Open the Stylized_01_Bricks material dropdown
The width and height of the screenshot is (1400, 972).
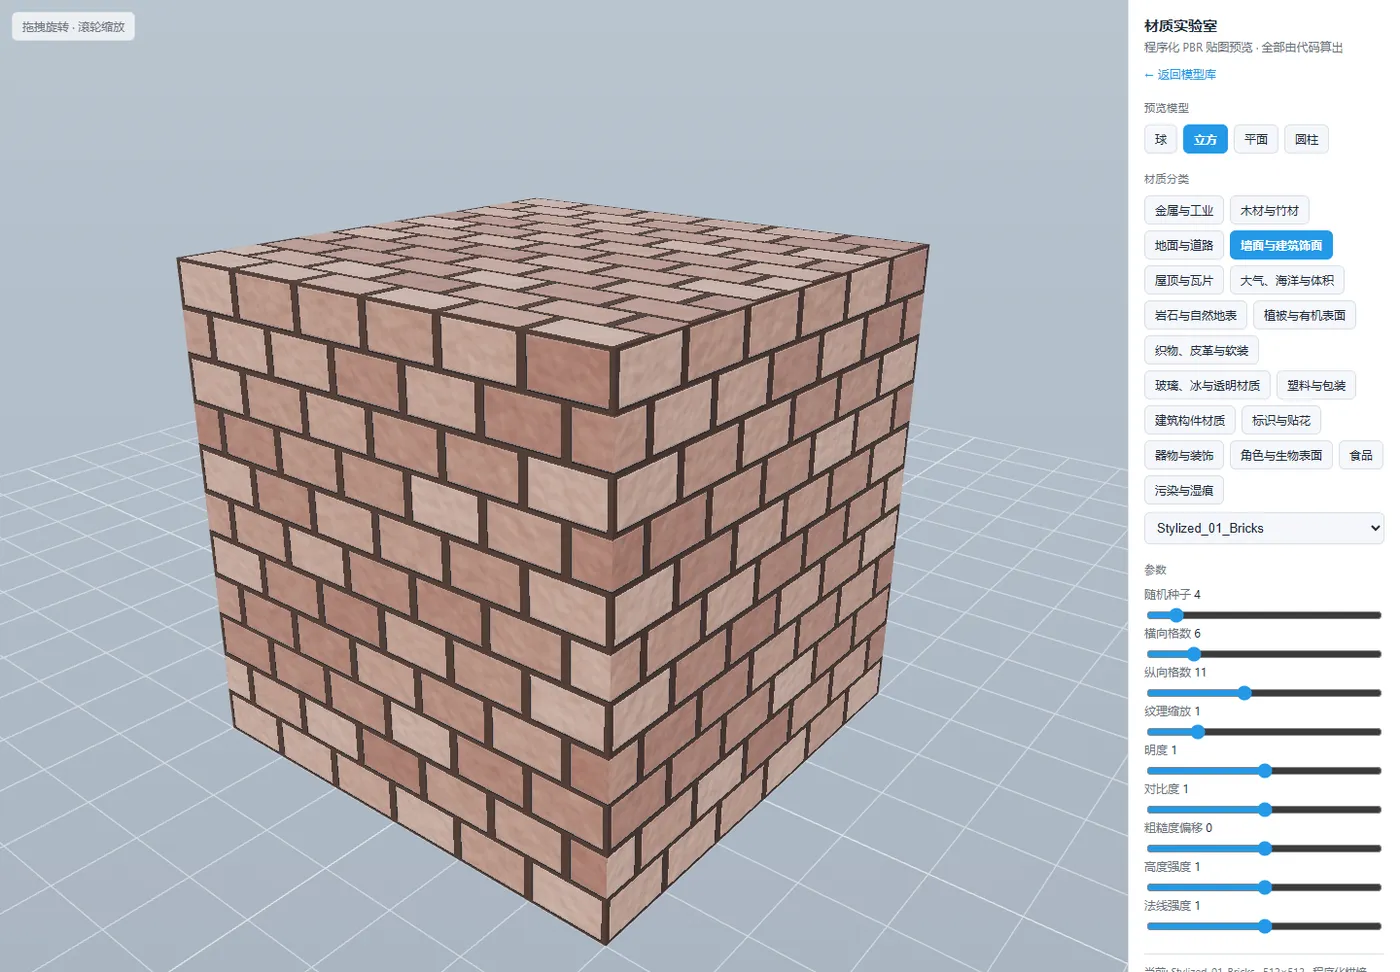tap(1264, 528)
